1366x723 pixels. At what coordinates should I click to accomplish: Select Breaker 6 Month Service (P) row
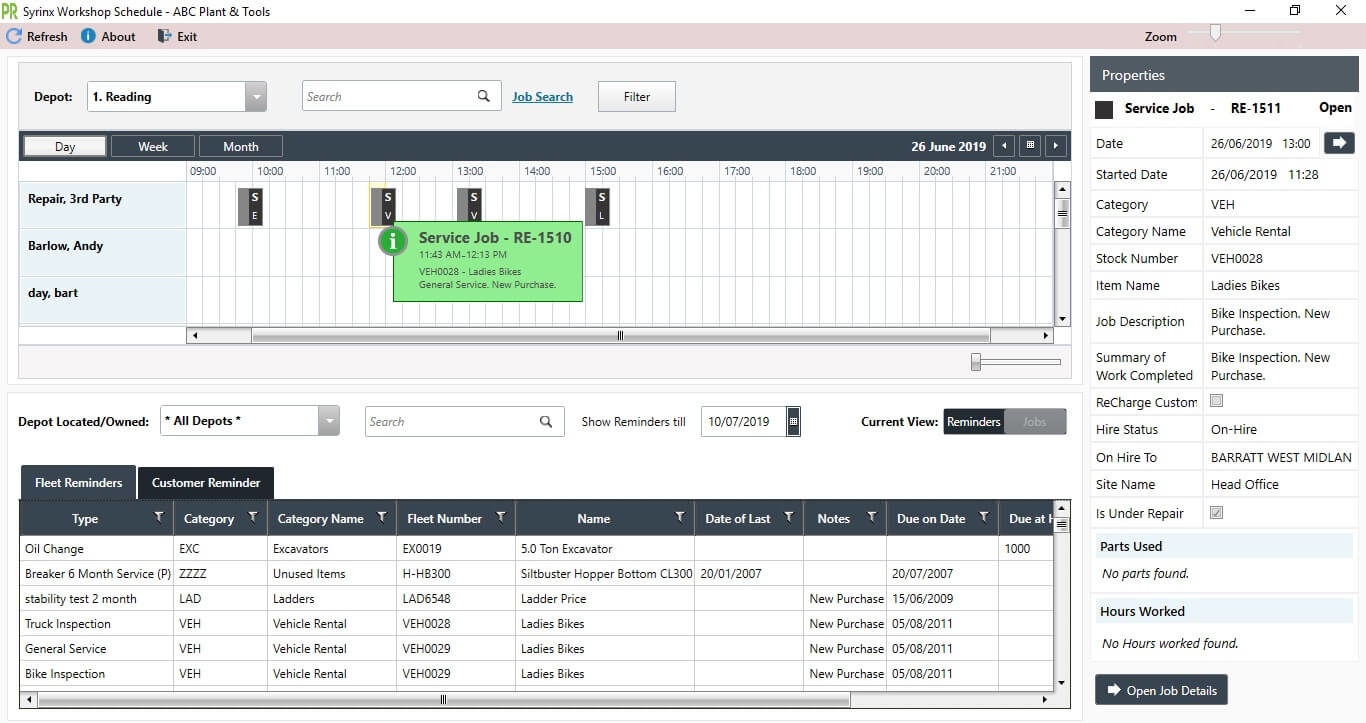click(538, 573)
